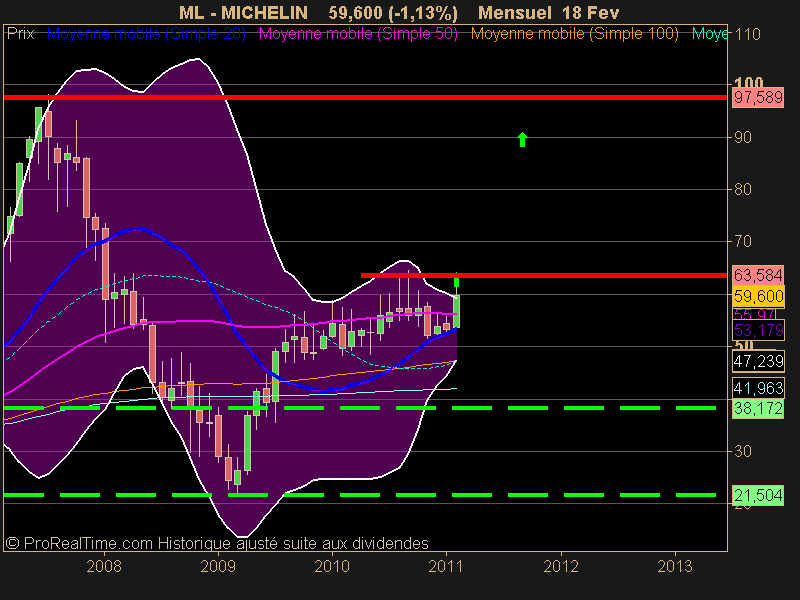Click the ML - MICHELIN chart title
This screenshot has width=800, height=600.
pos(243,12)
